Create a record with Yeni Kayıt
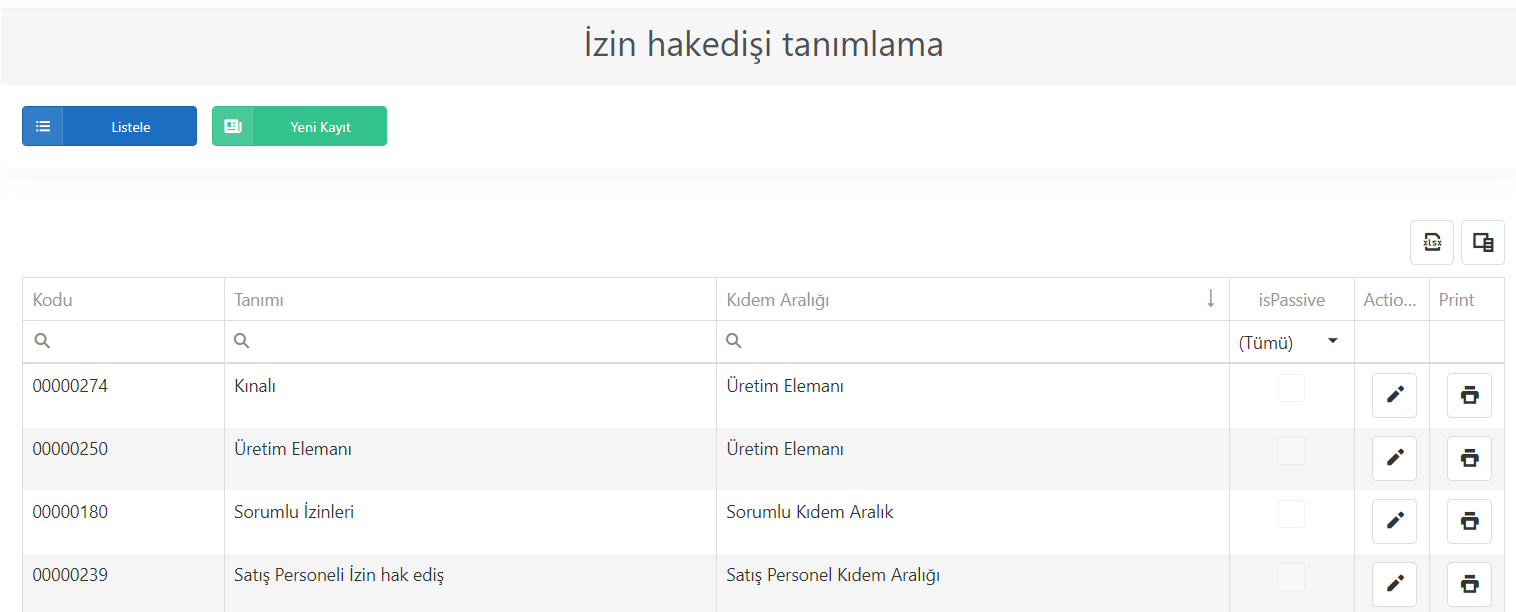1516x612 pixels. coord(299,126)
